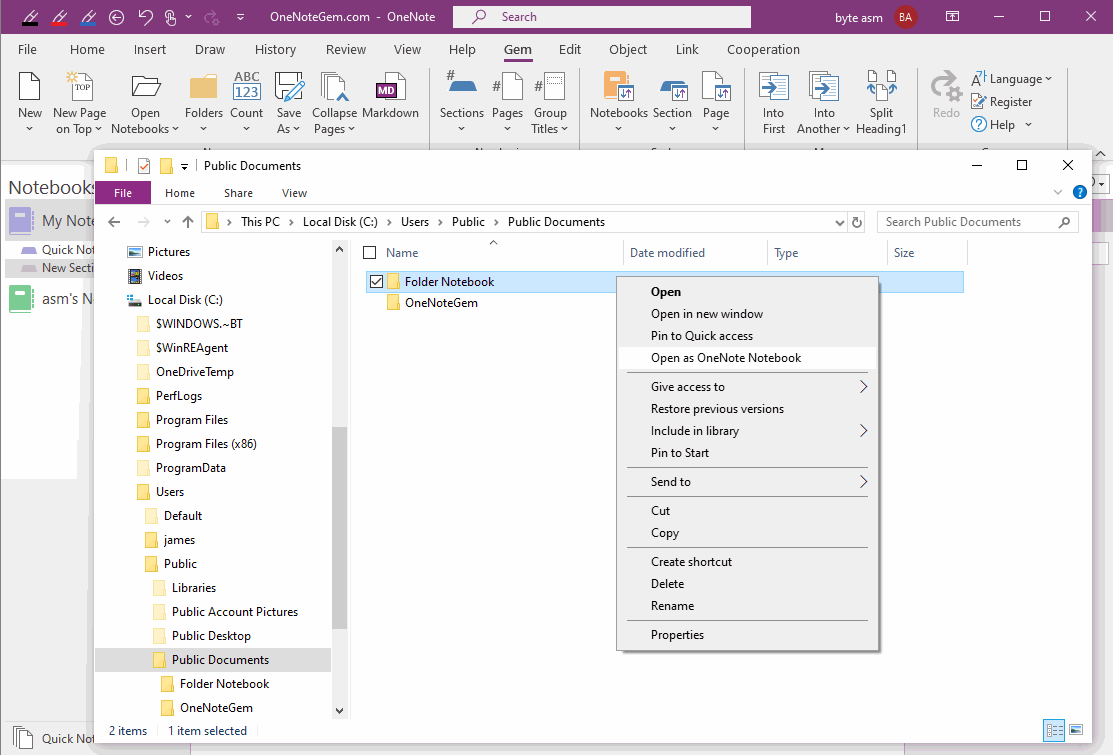Select Create shortcut in context menu

[747, 562]
